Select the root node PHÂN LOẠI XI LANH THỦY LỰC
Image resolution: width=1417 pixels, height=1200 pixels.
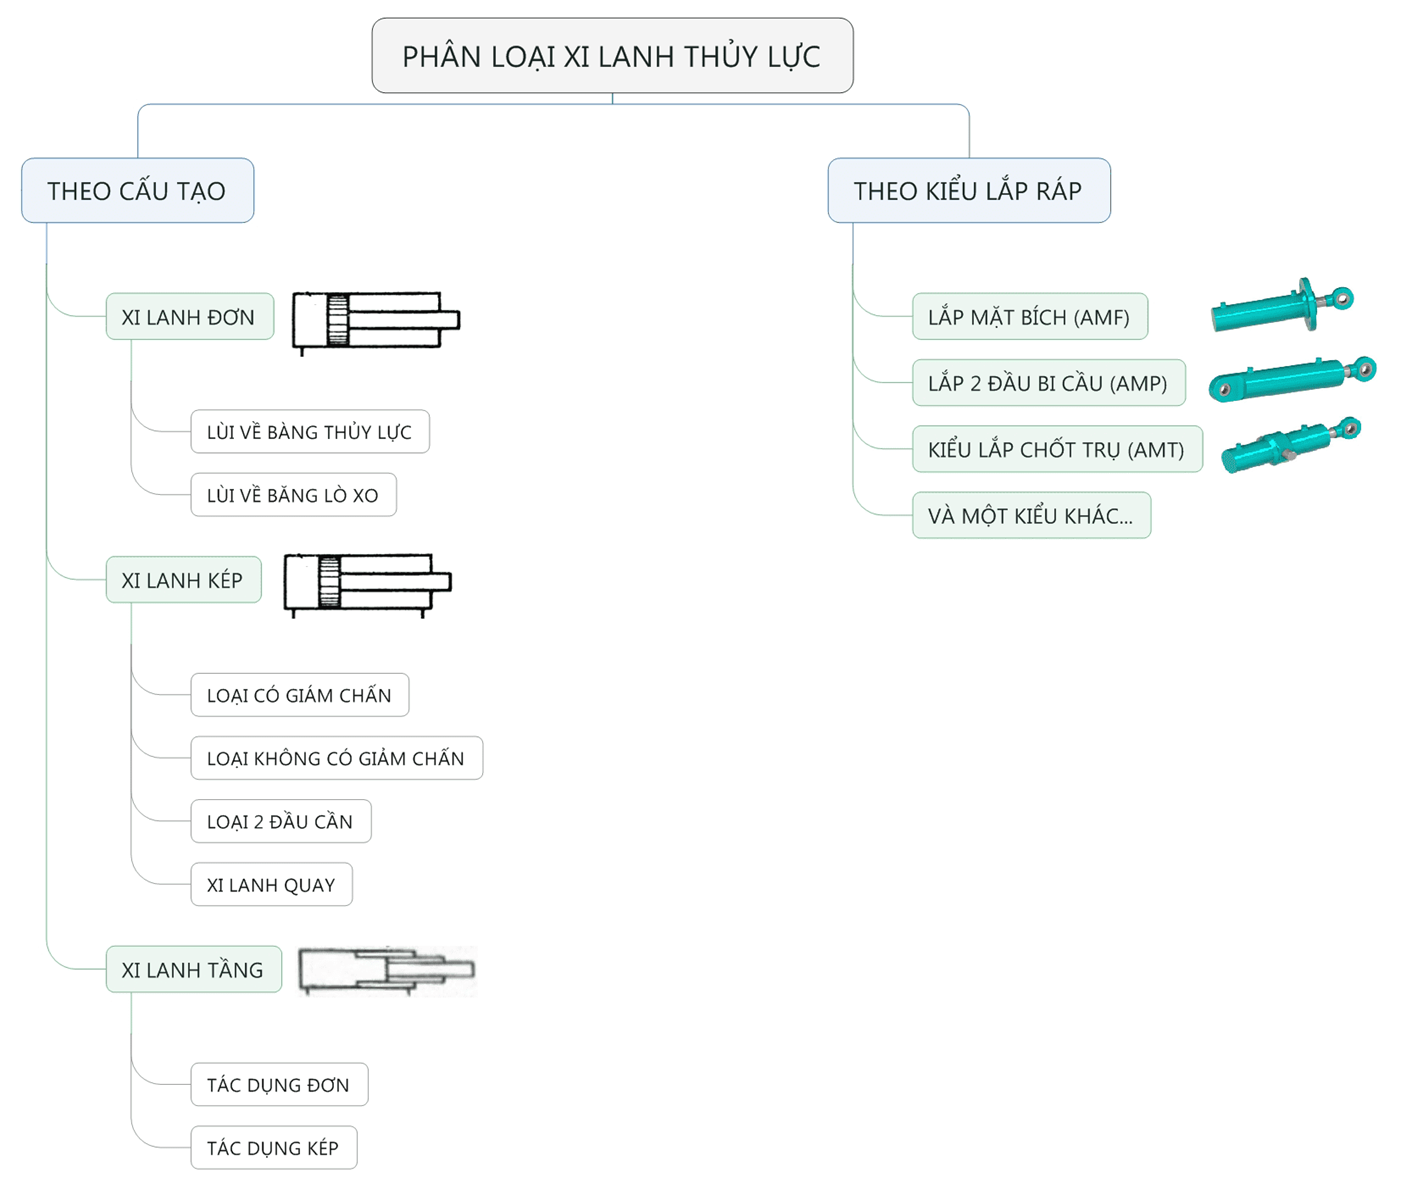612,56
